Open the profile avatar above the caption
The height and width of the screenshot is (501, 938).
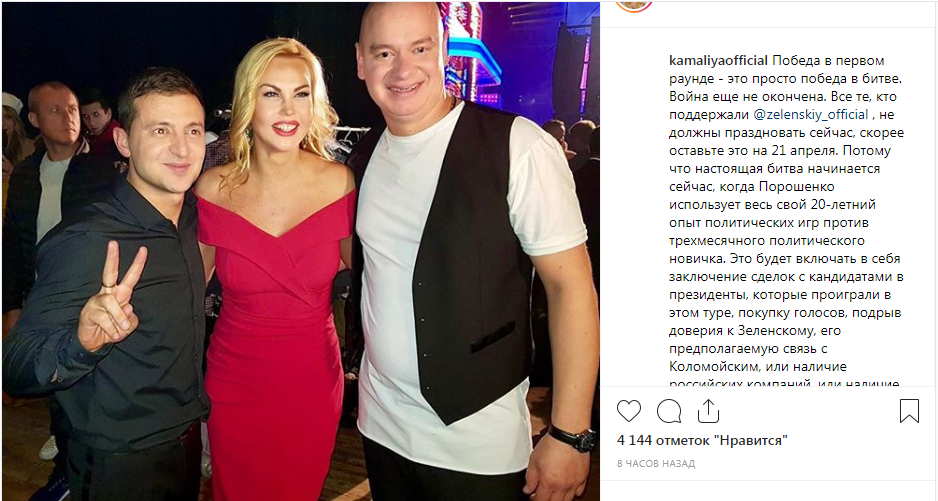coord(634,6)
